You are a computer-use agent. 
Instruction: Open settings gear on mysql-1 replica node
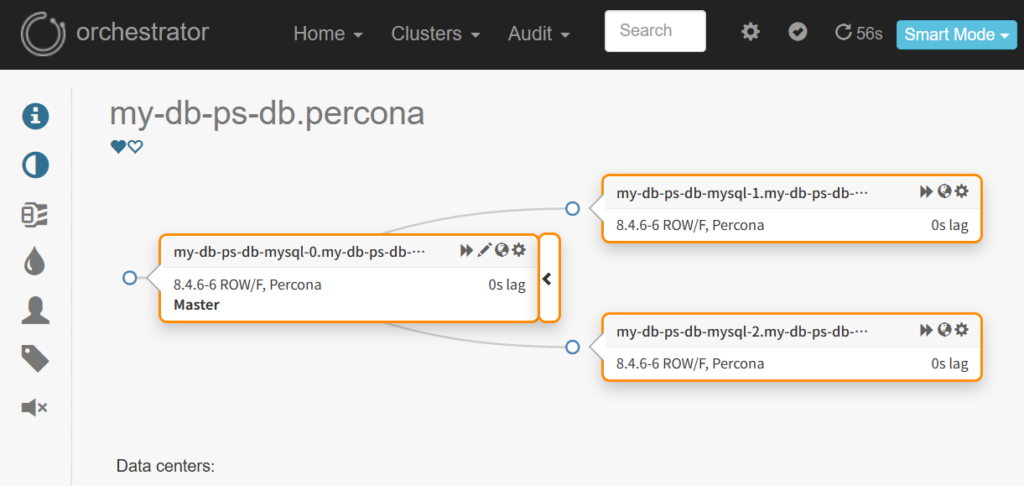click(962, 191)
